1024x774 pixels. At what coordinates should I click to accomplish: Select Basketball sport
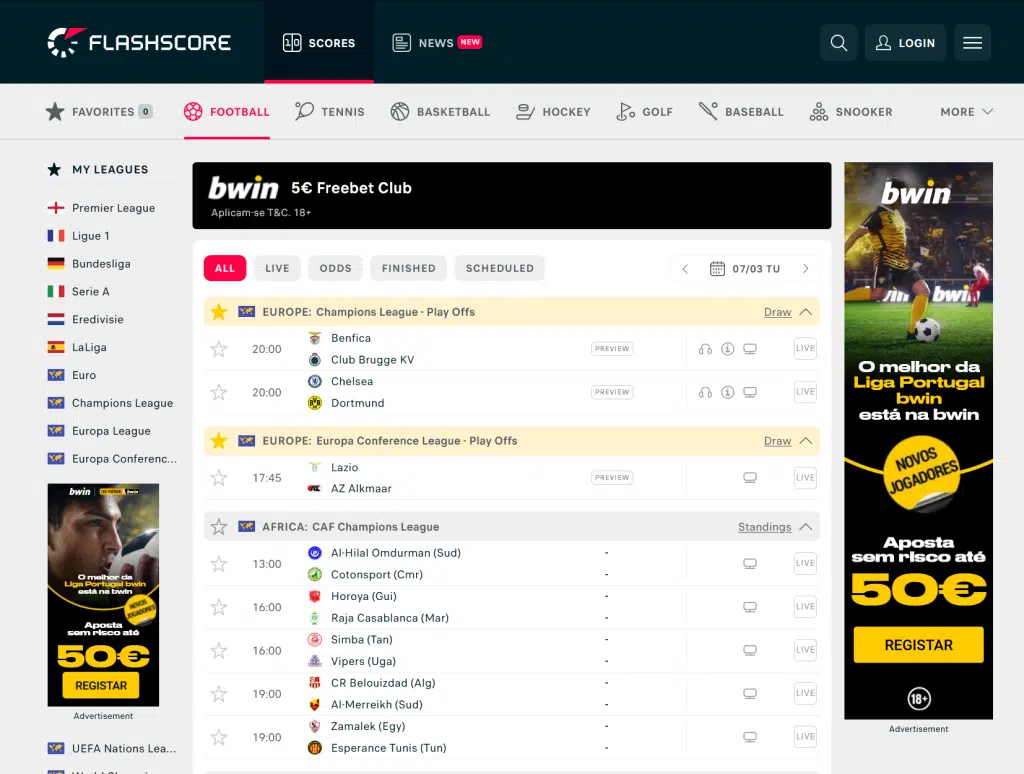(440, 112)
